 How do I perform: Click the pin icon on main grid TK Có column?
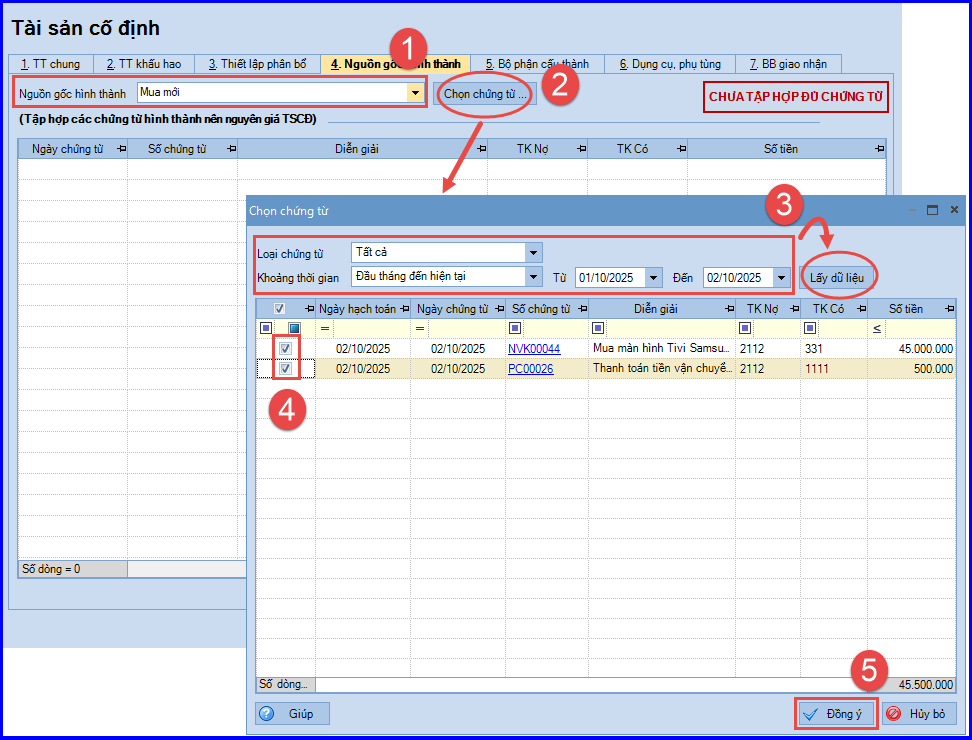click(x=681, y=149)
